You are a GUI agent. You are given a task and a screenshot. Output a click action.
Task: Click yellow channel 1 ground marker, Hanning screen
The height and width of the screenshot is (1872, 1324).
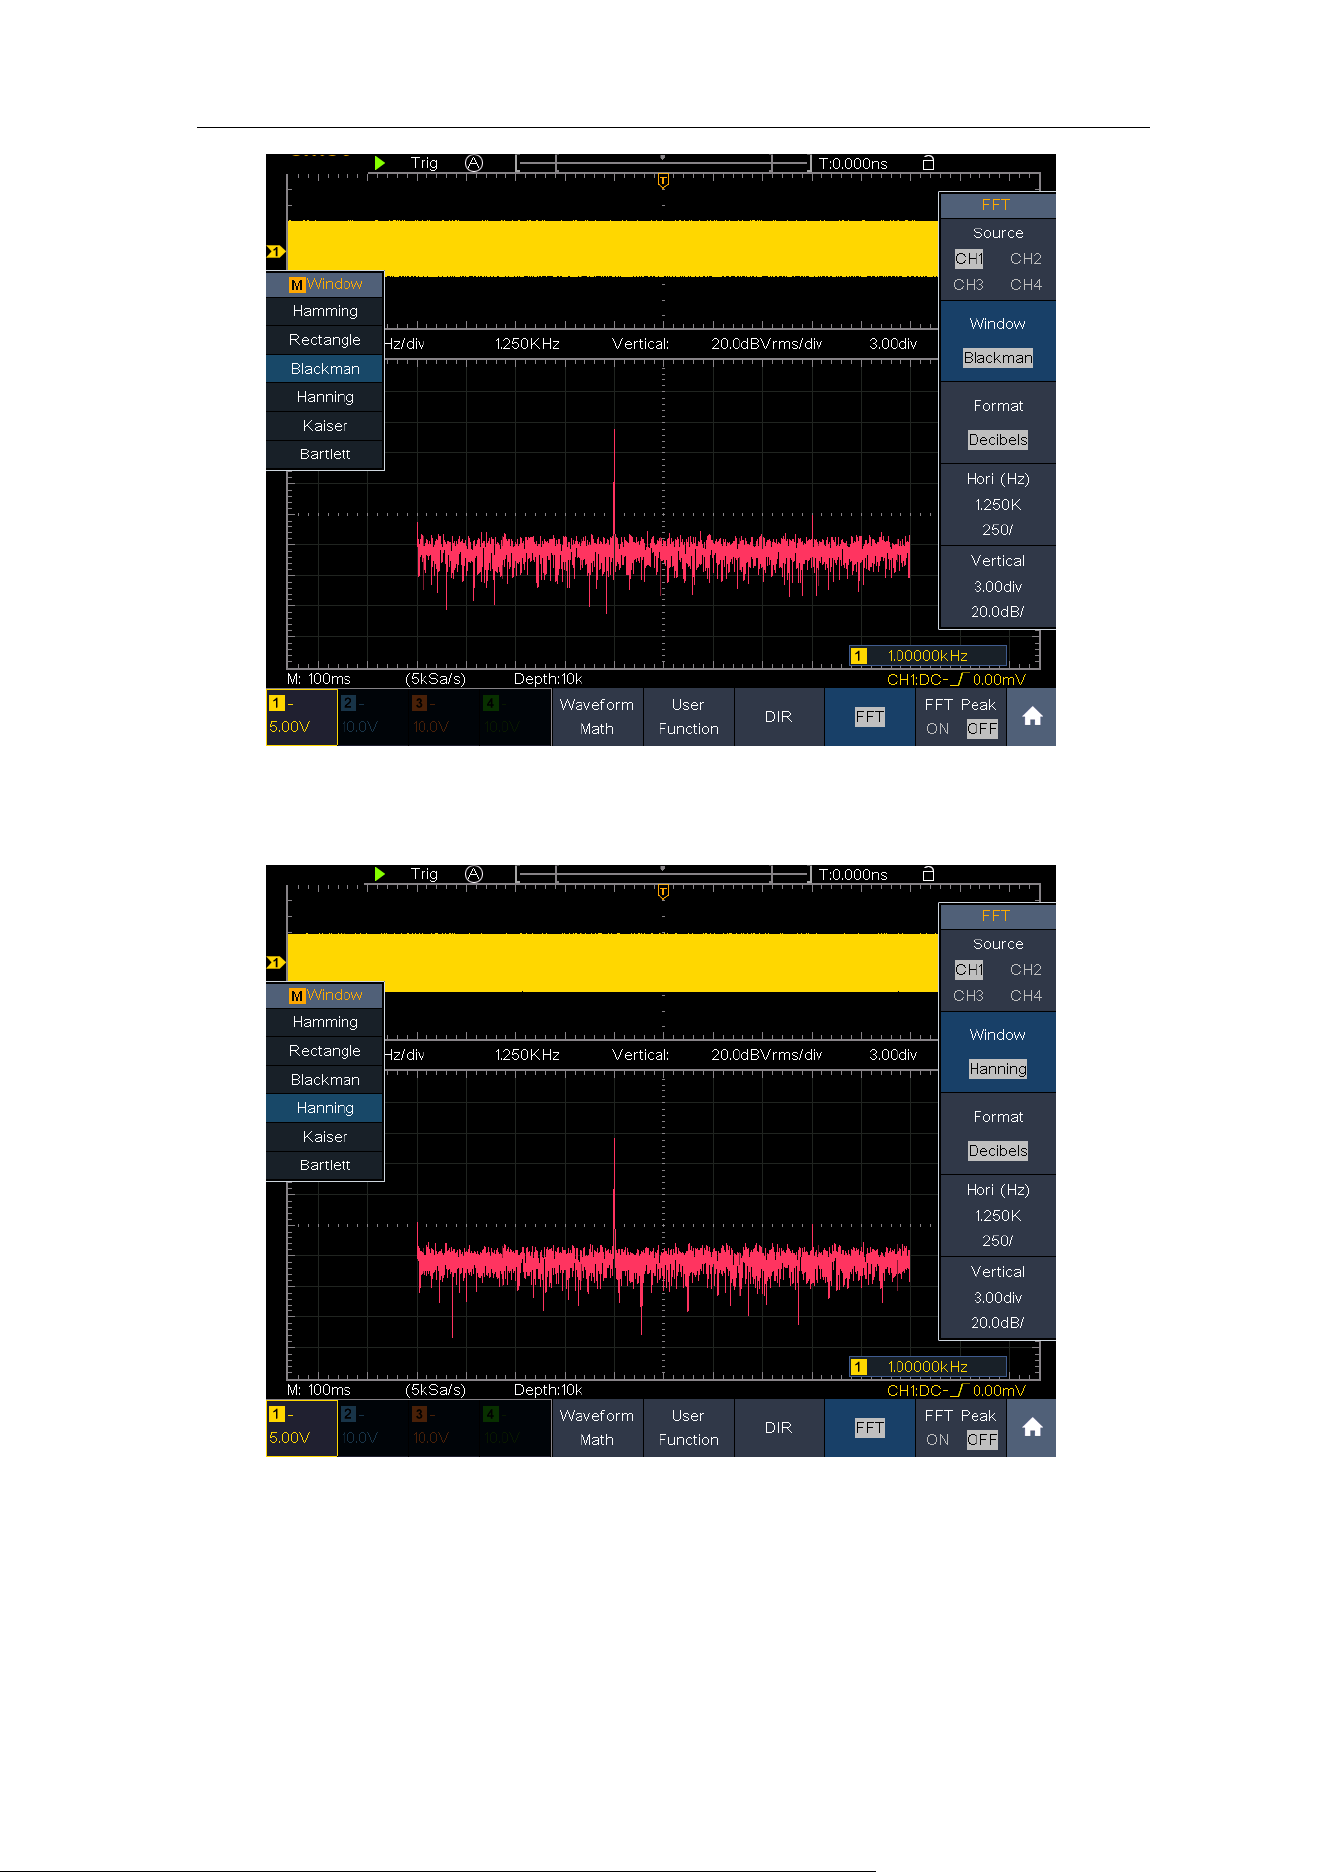pyautogui.click(x=276, y=963)
